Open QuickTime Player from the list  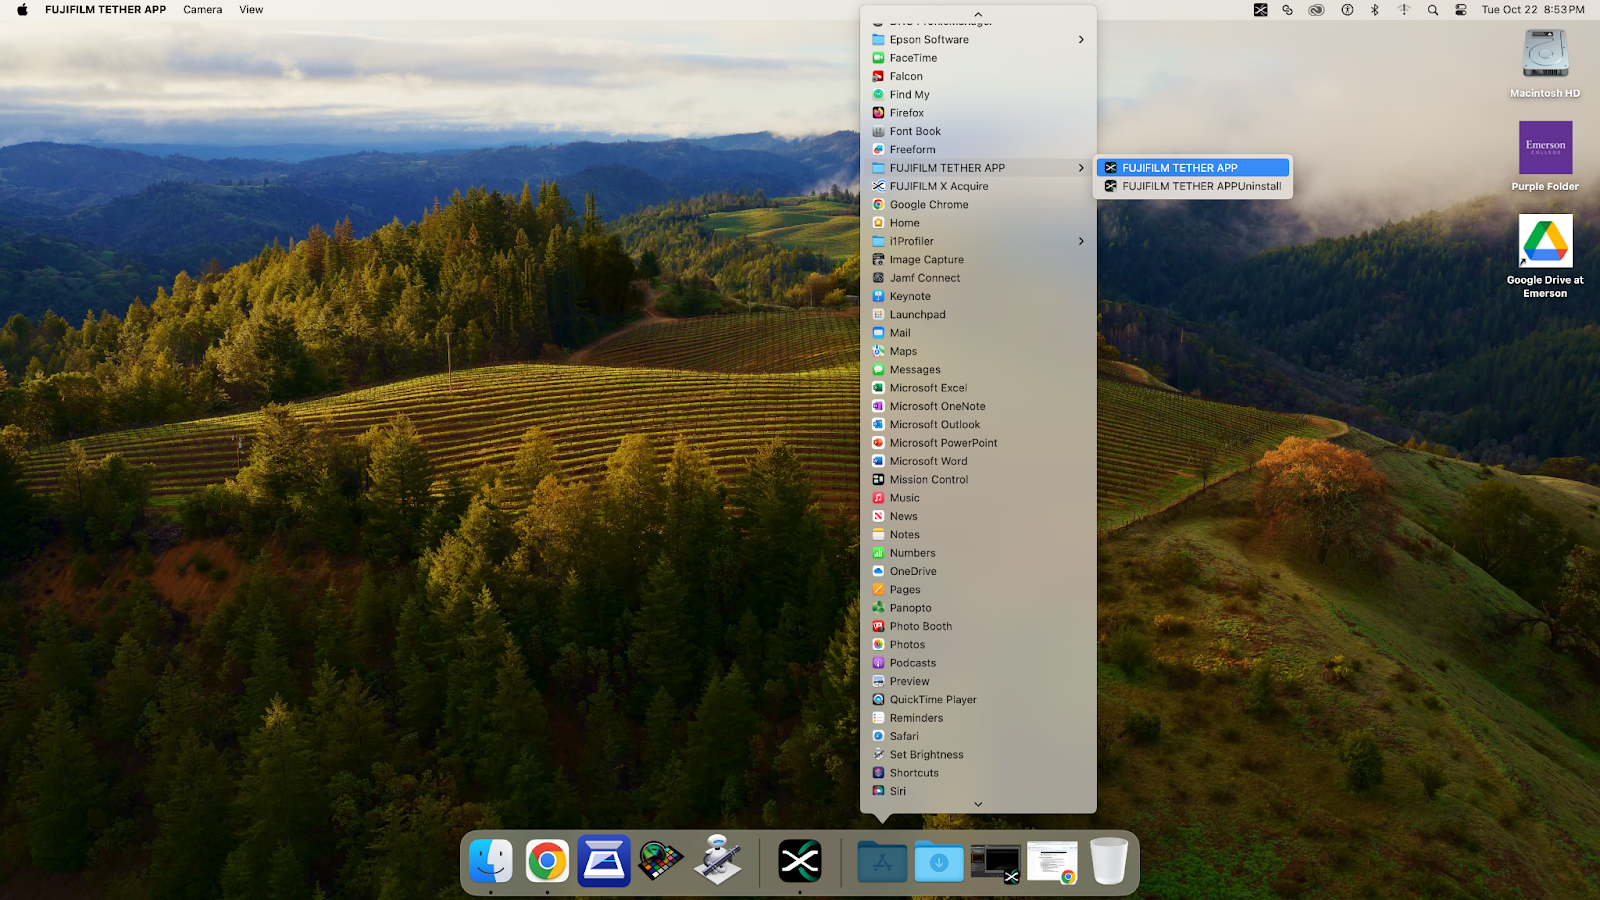[978, 700]
